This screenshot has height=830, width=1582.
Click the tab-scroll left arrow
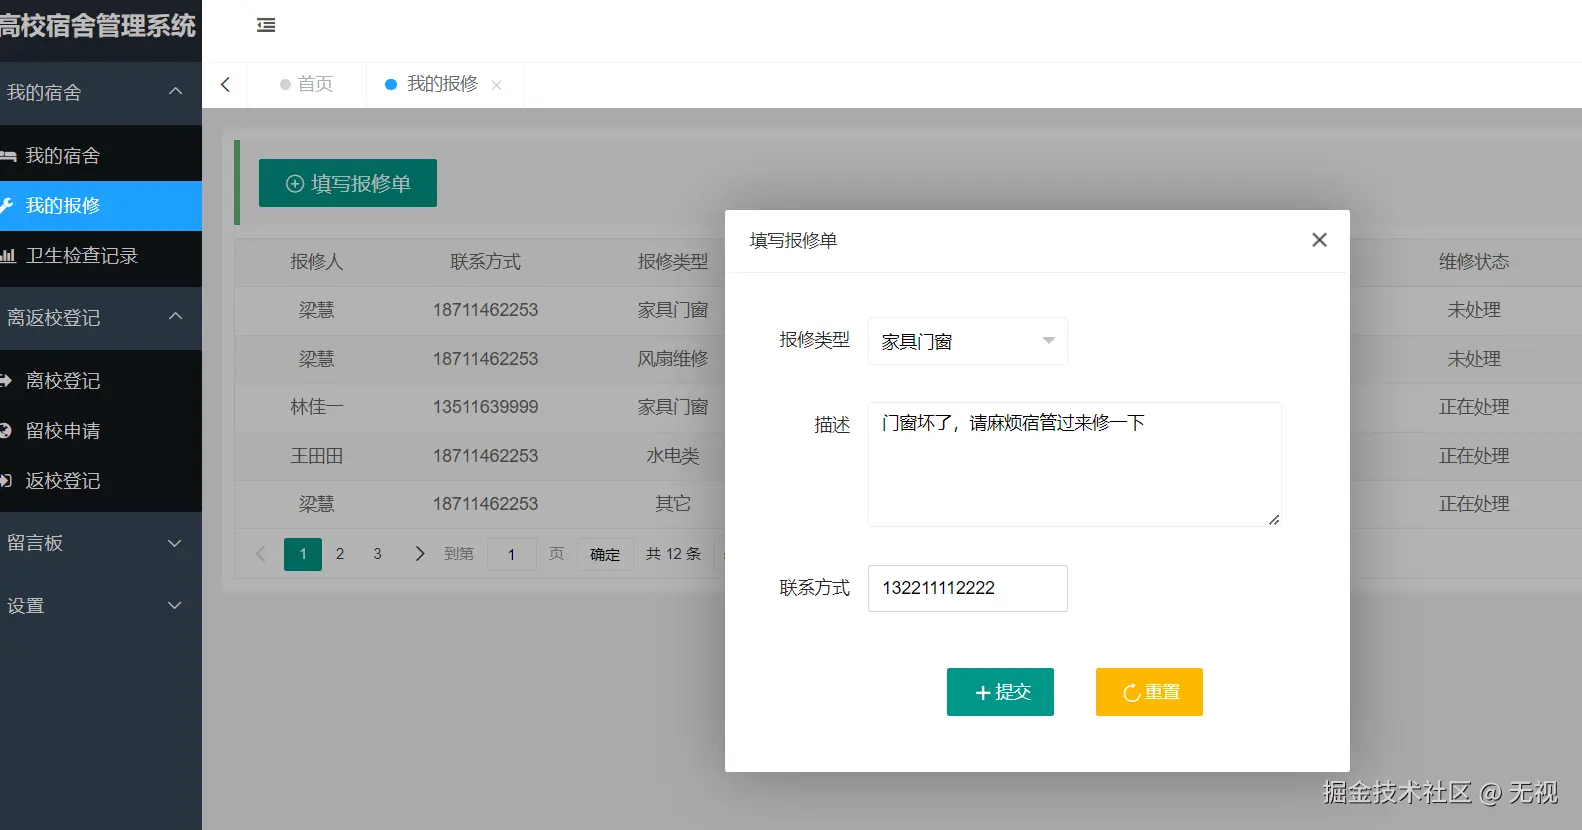tap(226, 85)
